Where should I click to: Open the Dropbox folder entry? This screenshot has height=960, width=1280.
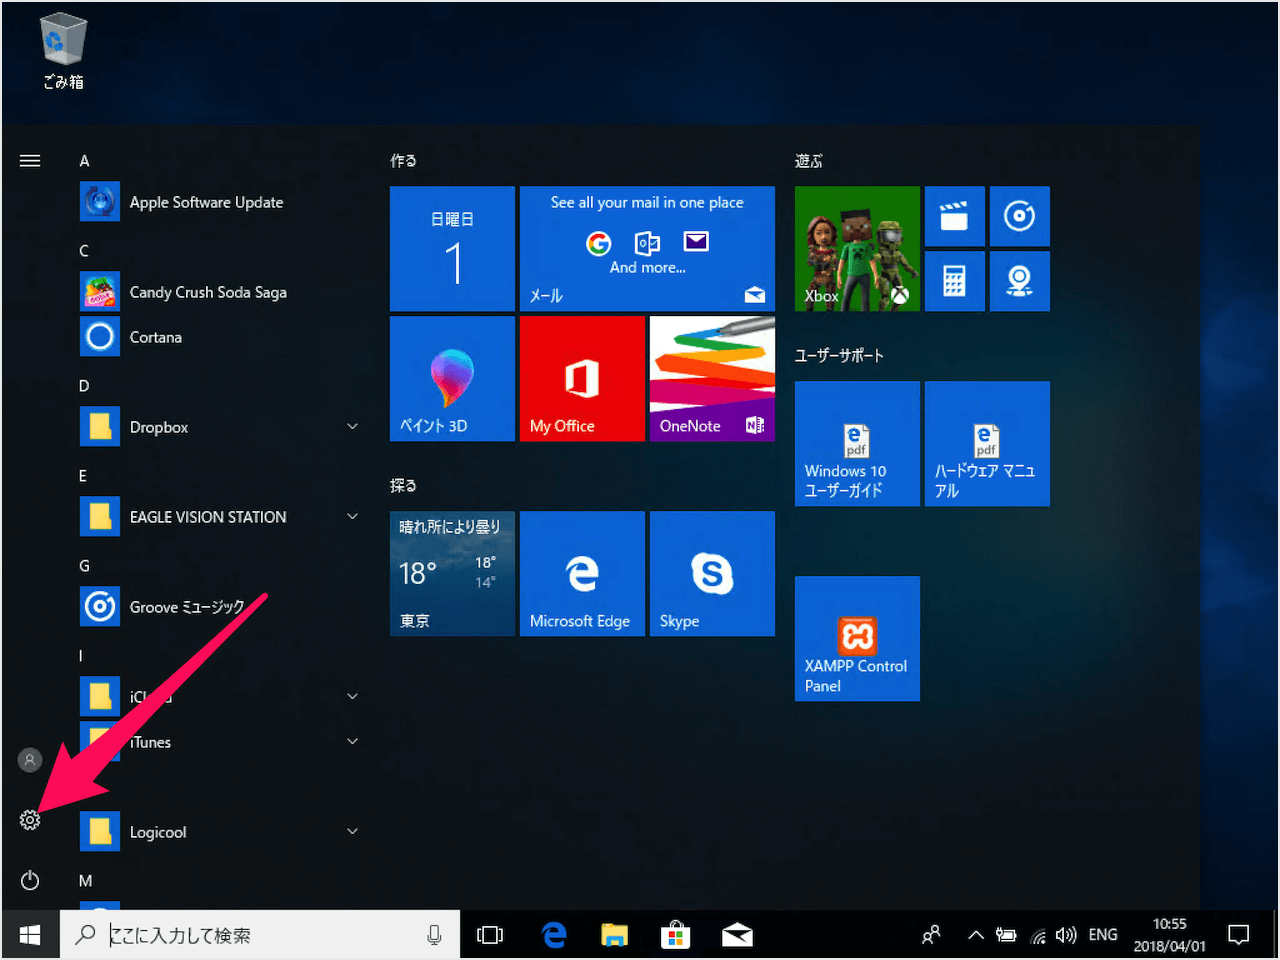(220, 427)
